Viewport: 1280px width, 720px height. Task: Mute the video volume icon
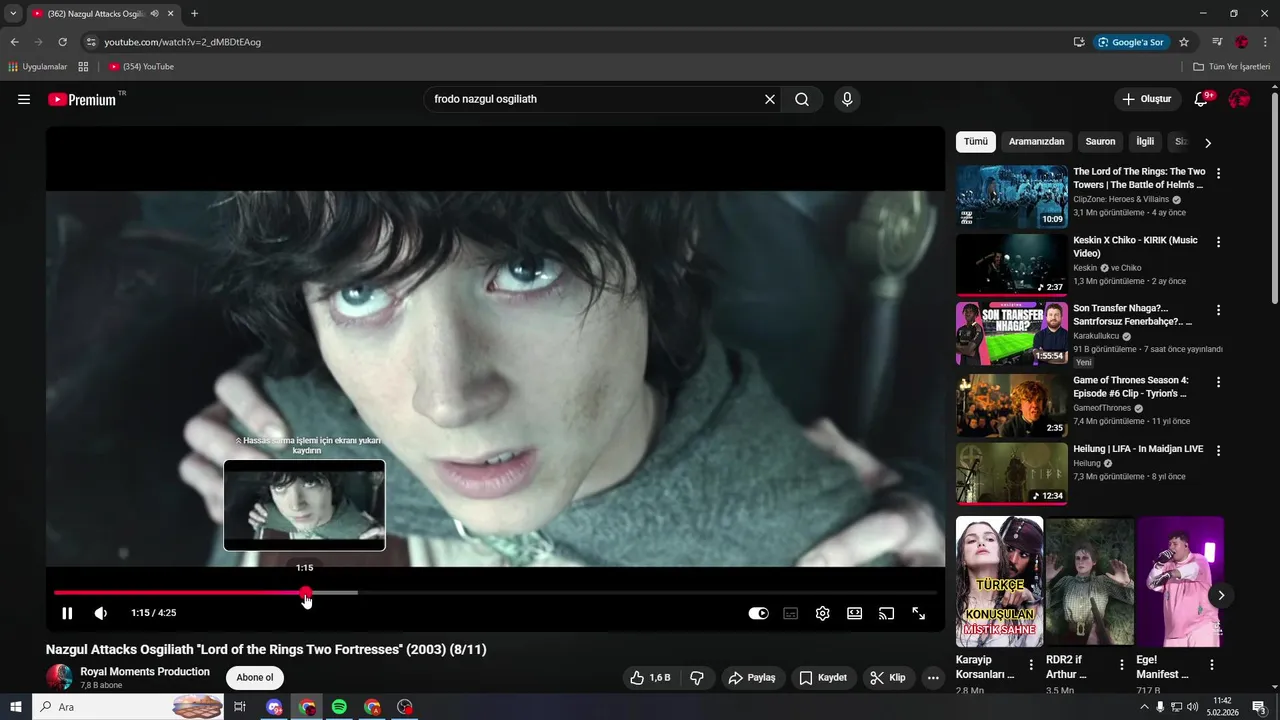click(101, 613)
